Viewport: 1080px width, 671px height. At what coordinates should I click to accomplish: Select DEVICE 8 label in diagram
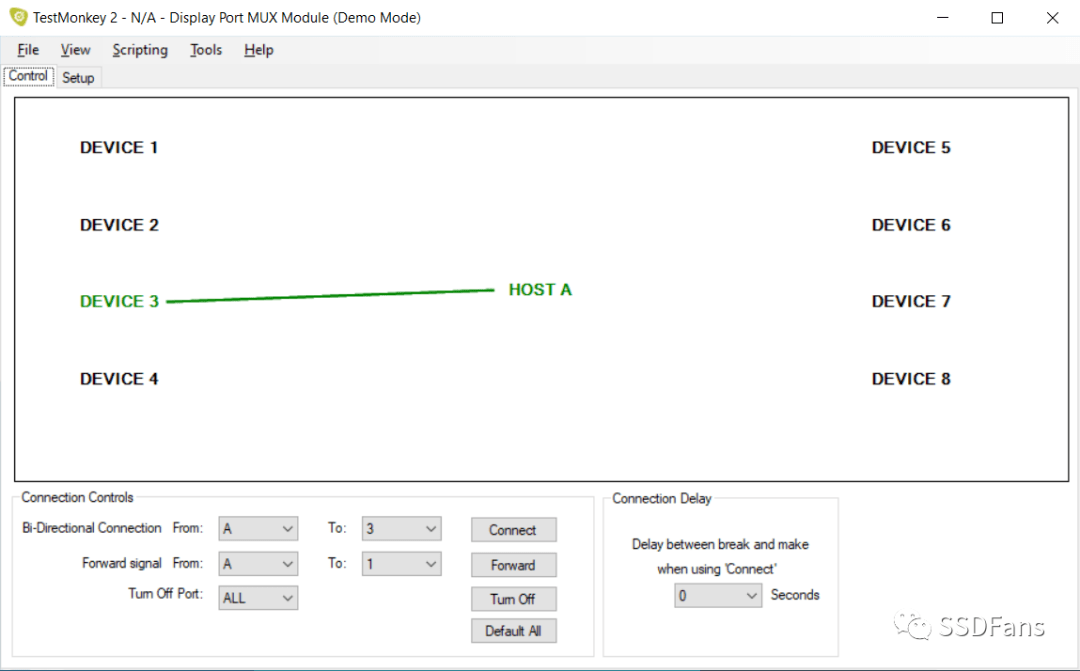tap(911, 379)
